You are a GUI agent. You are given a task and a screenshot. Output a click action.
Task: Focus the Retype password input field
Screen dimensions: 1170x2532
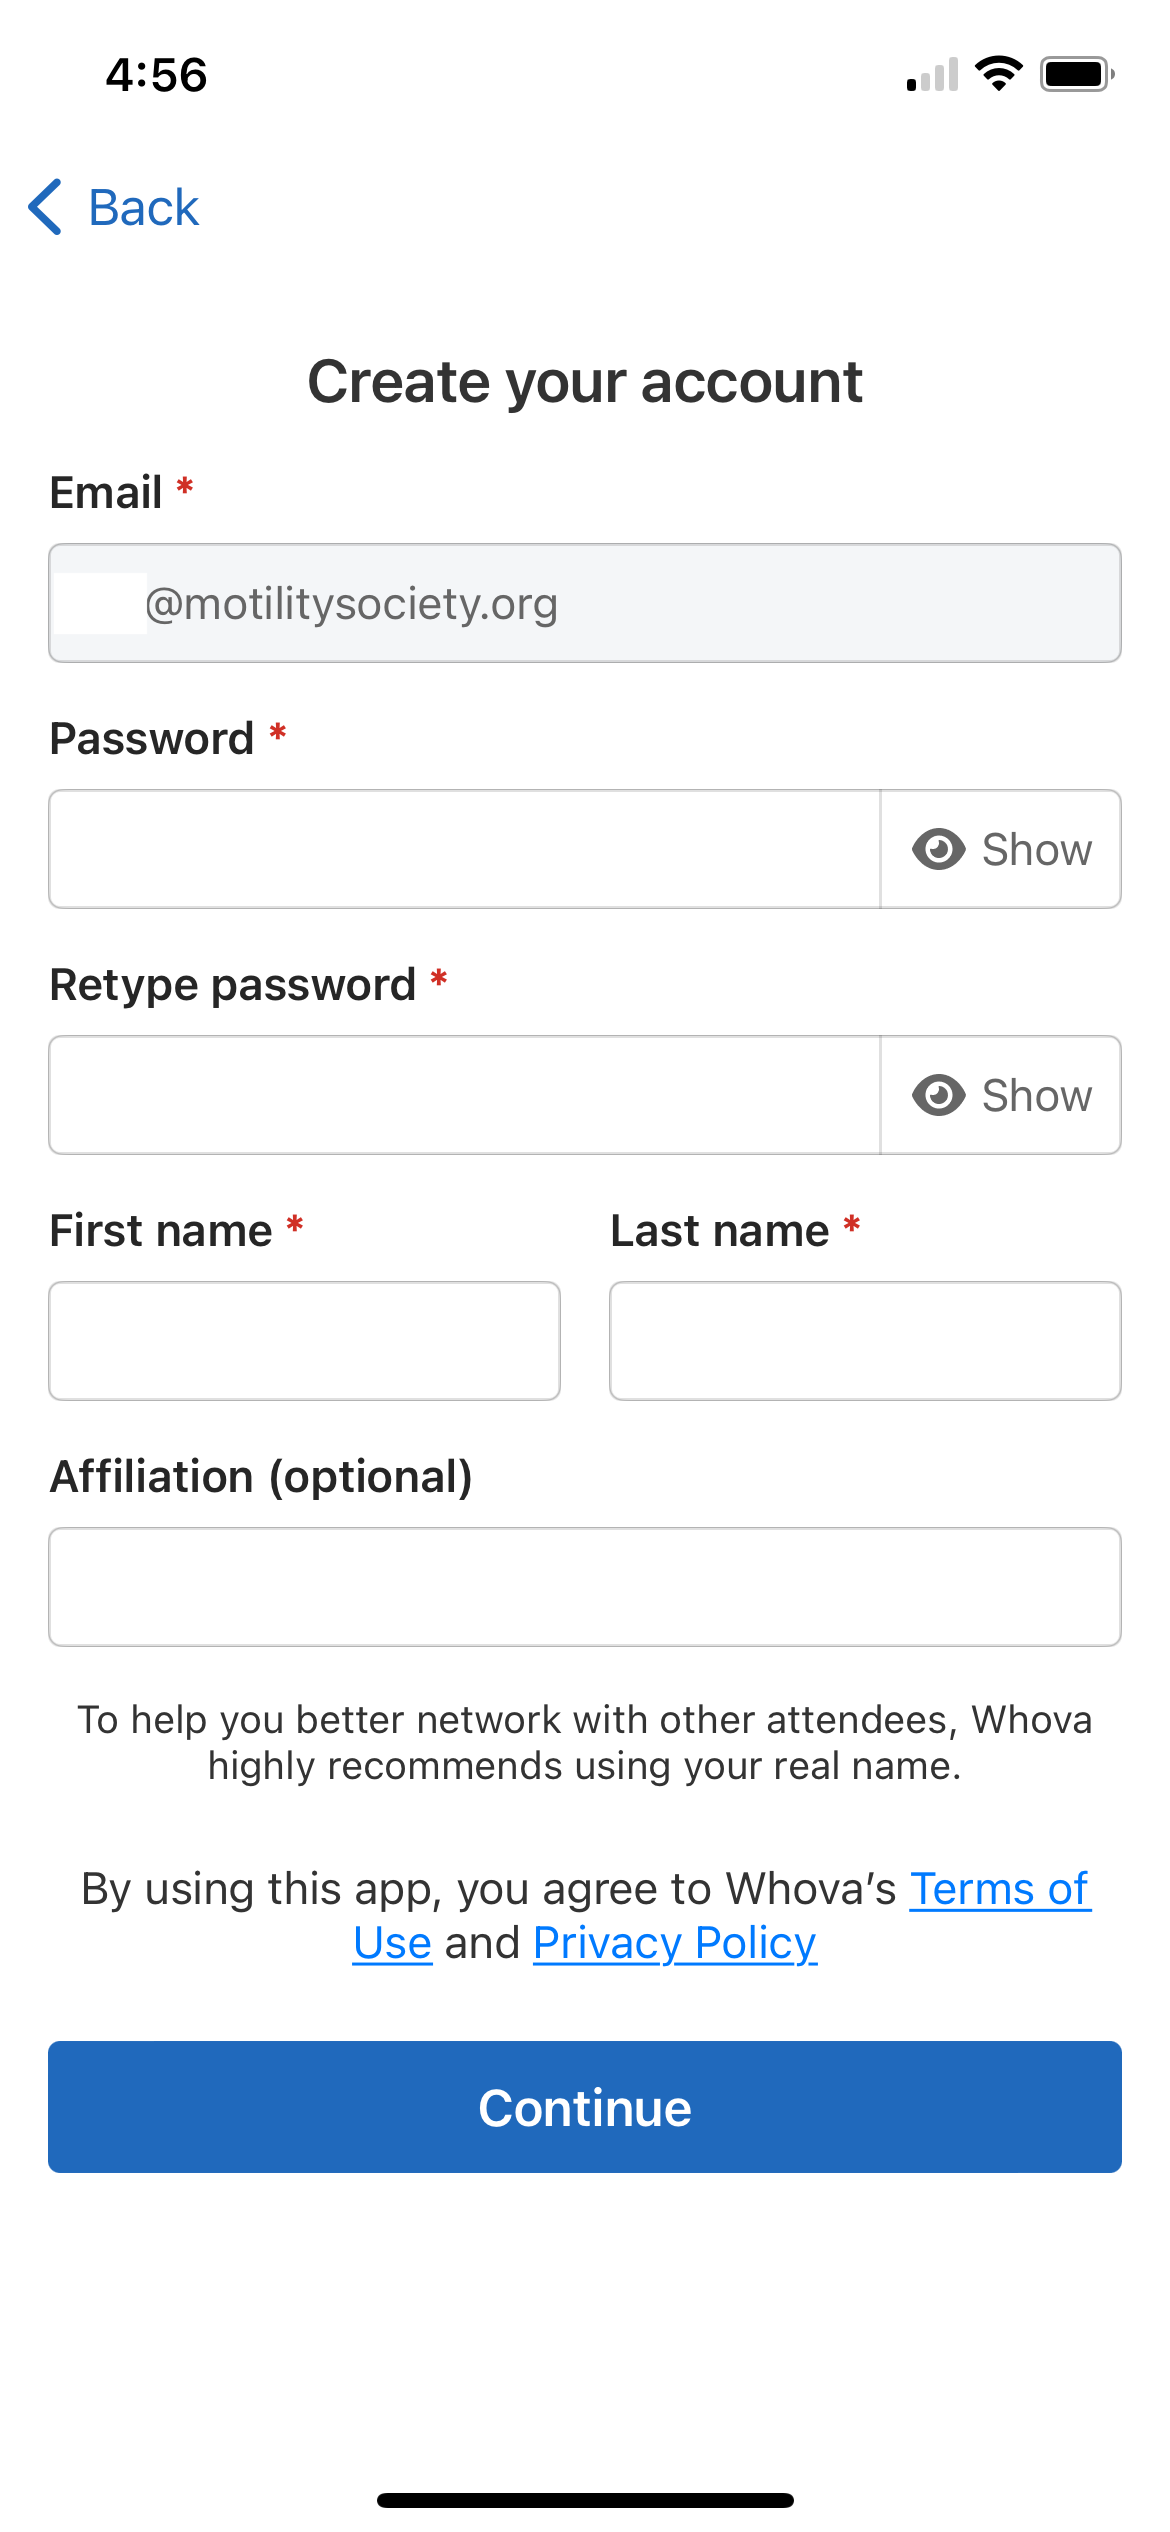pyautogui.click(x=464, y=1096)
